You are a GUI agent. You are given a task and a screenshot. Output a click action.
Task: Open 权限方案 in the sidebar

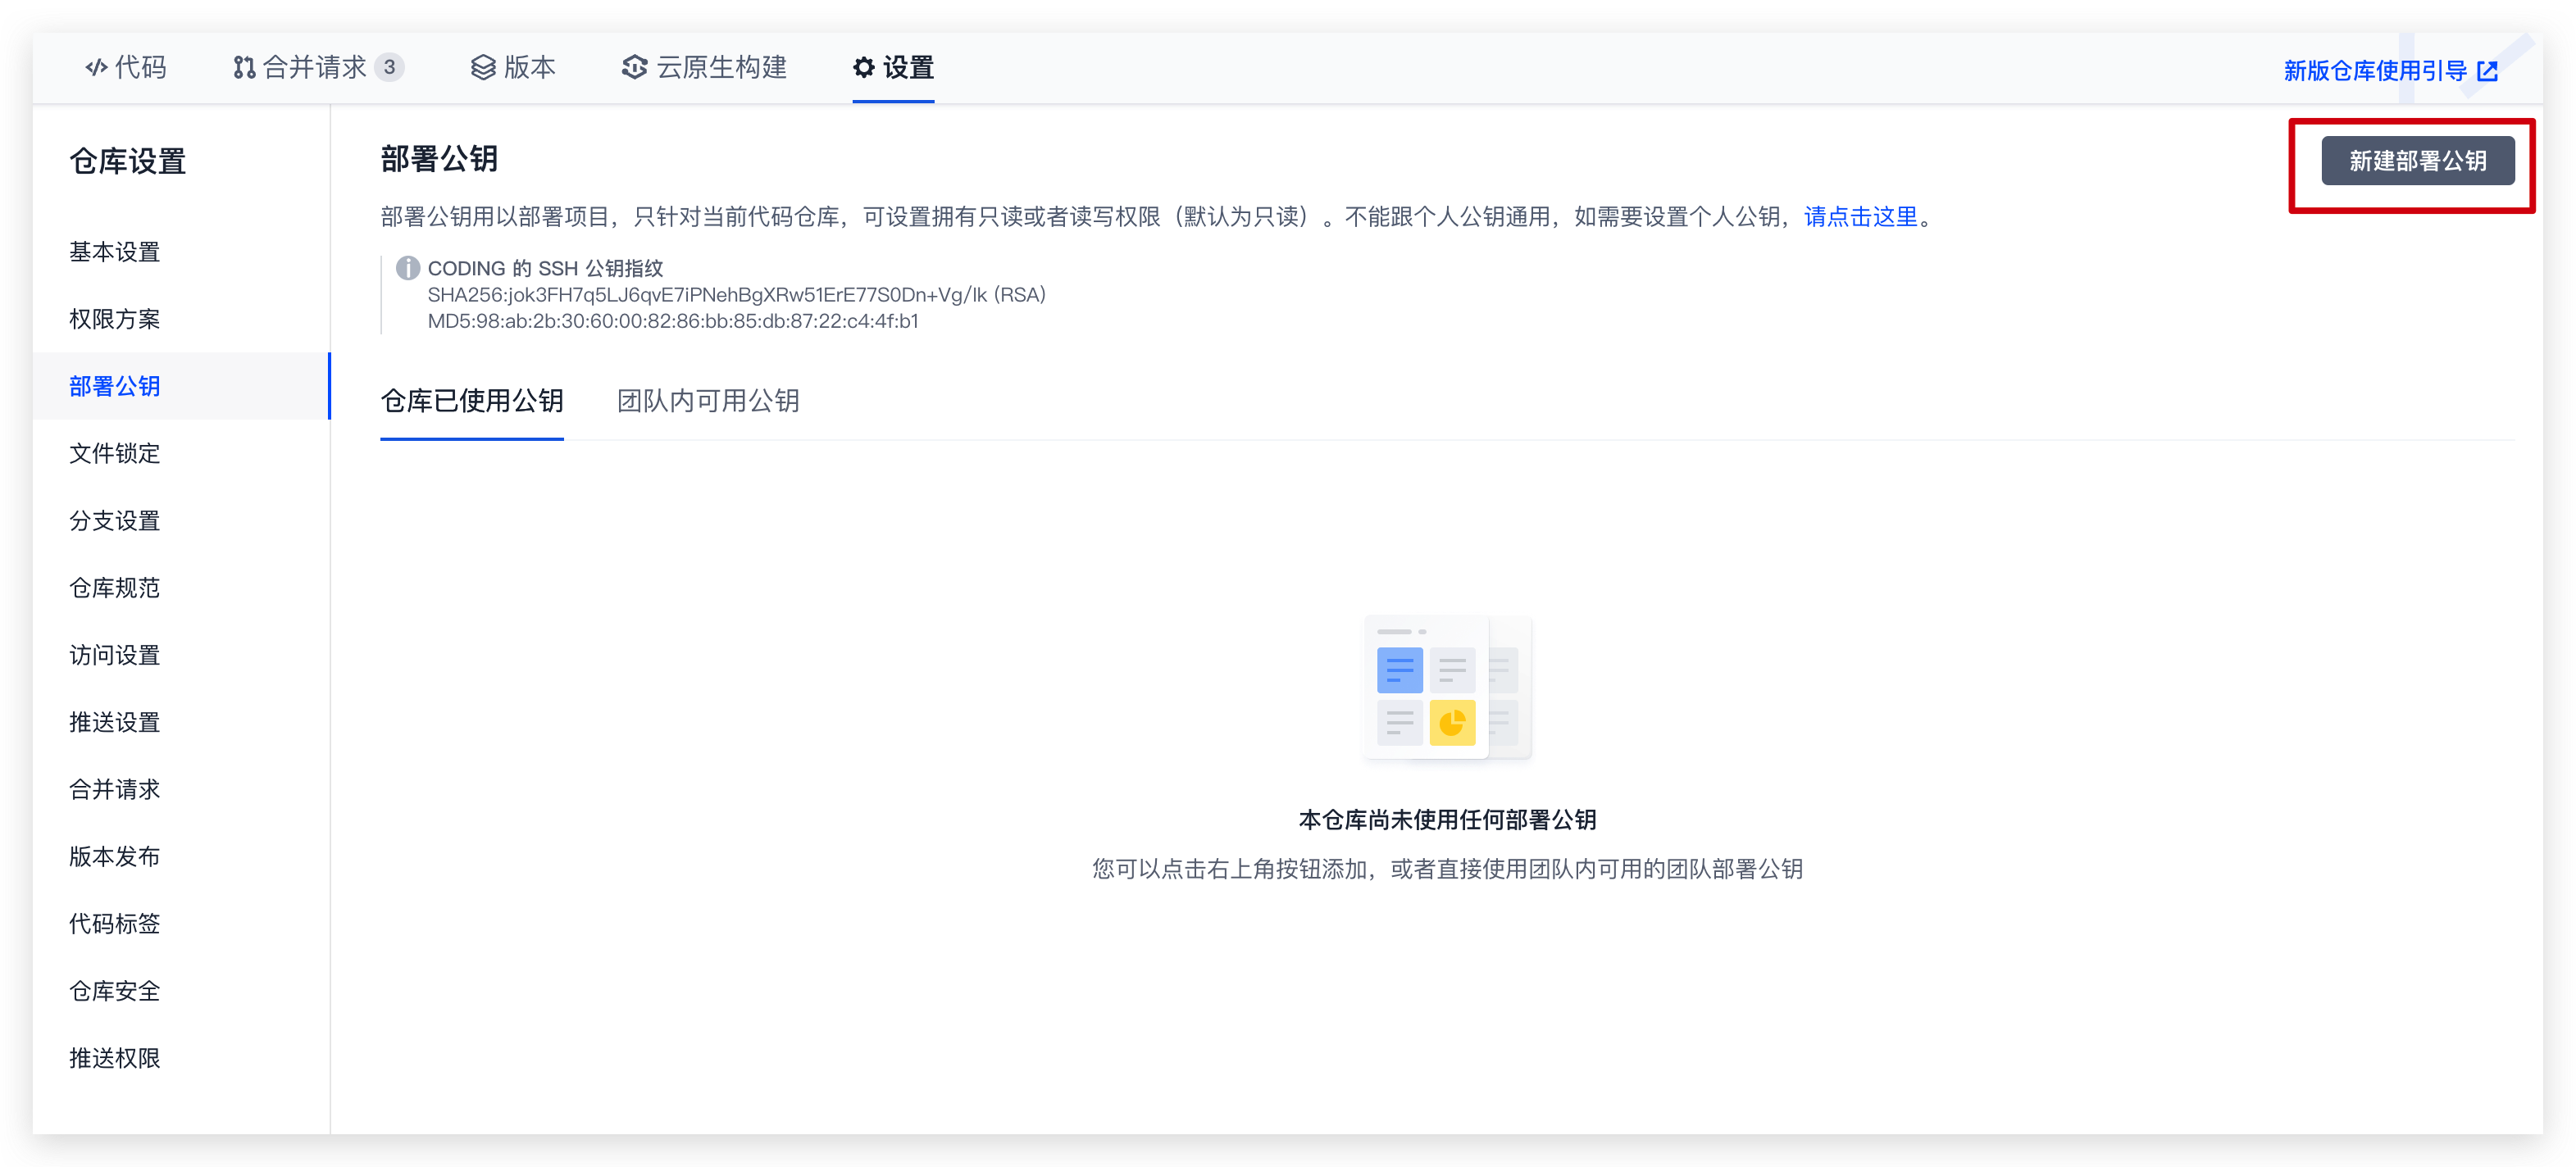click(115, 319)
